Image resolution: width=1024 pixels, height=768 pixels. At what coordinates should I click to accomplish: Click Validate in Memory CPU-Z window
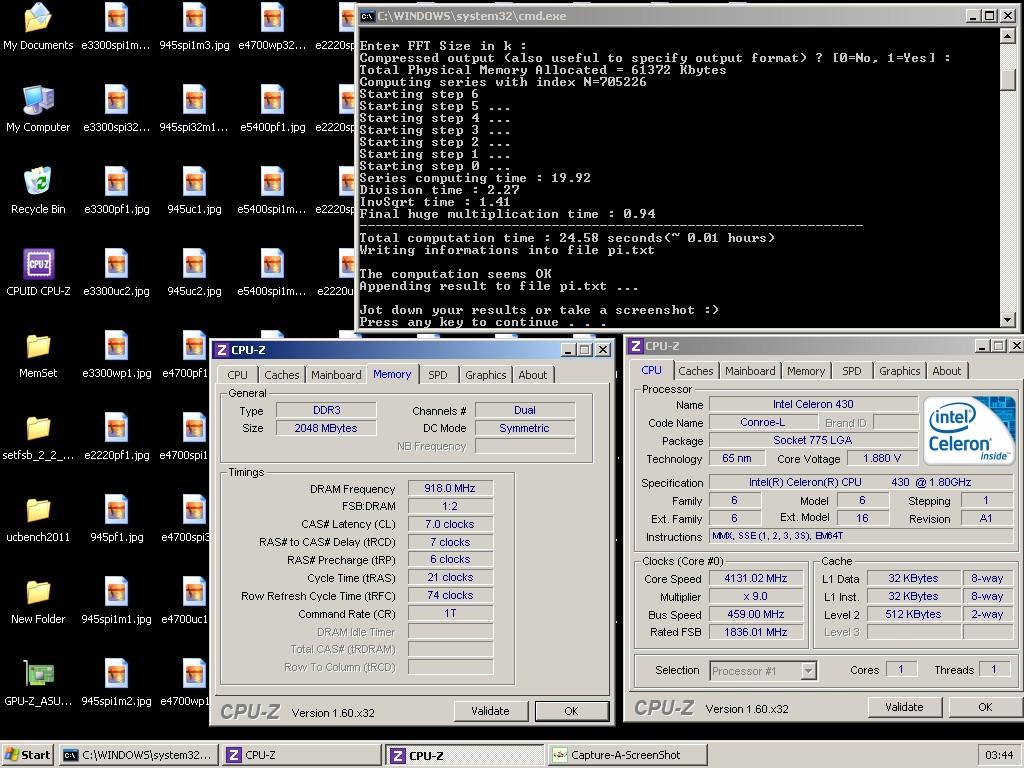tap(490, 711)
